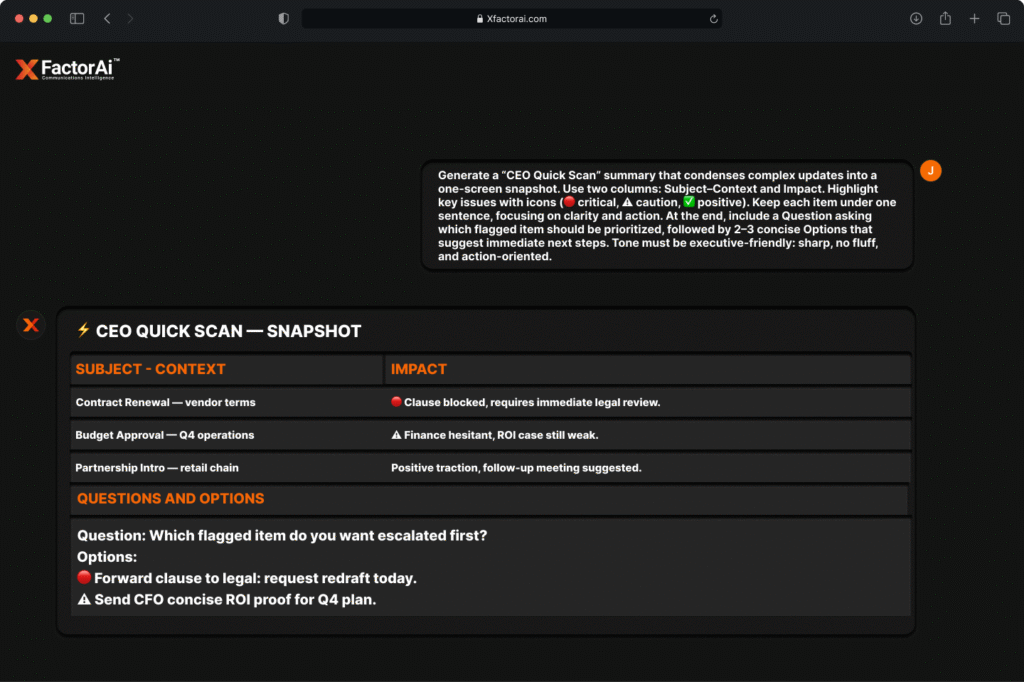
Task: Reload the Xfactorai.com page
Action: pos(713,19)
